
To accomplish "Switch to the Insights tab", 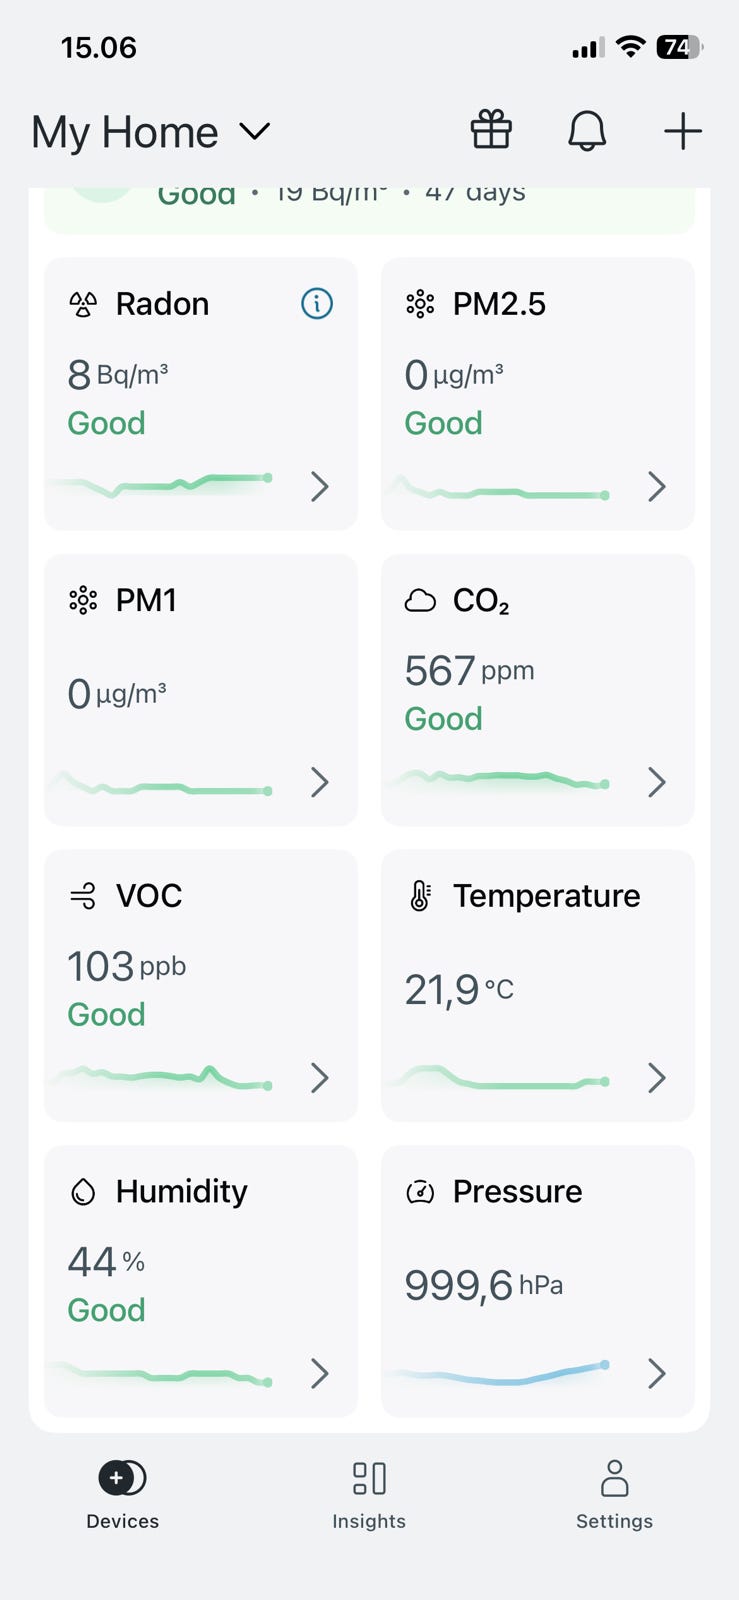I will pos(369,1494).
